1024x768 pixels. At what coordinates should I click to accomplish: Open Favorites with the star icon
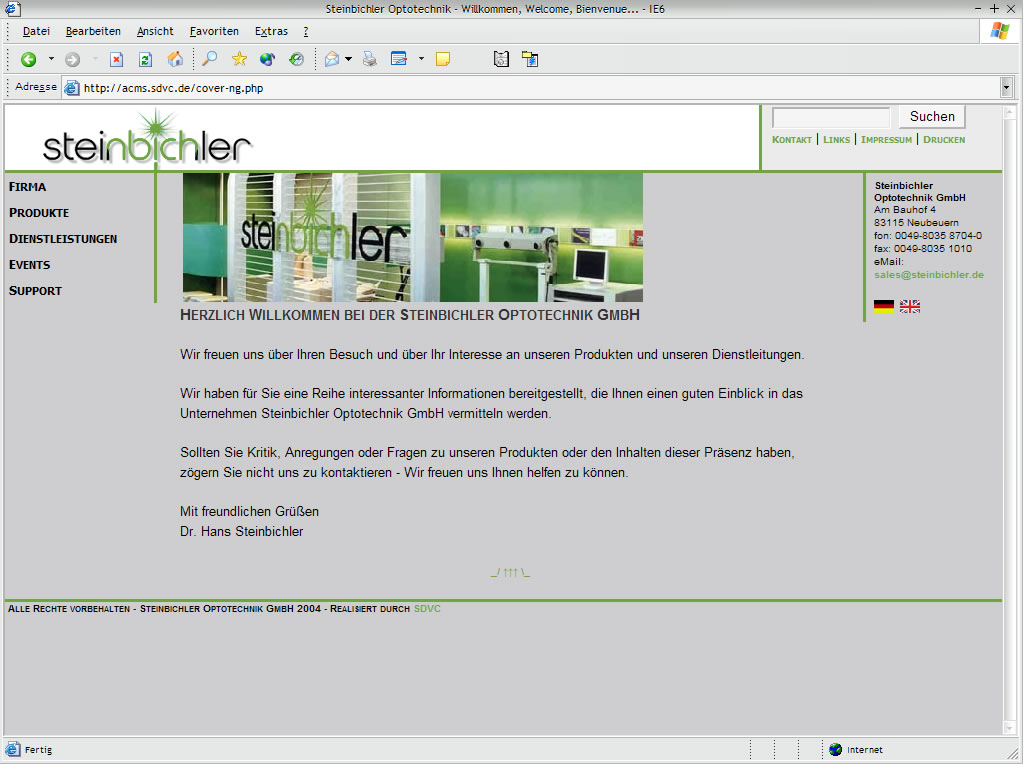[239, 59]
